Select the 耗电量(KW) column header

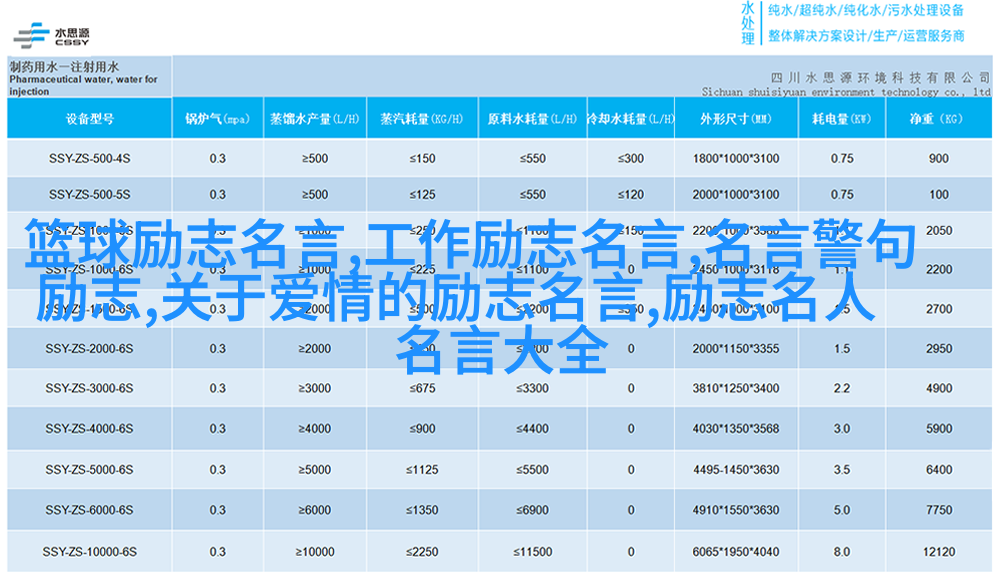[x=841, y=119]
